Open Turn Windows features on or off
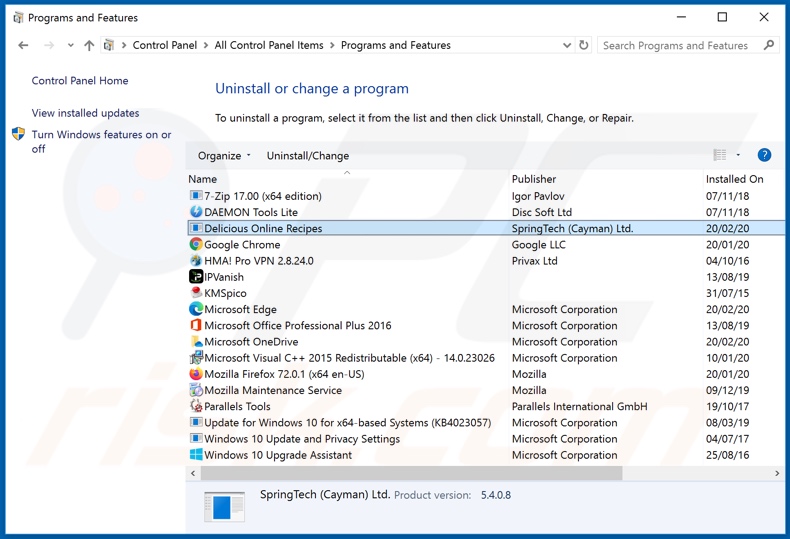The width and height of the screenshot is (790, 539). pyautogui.click(x=101, y=141)
